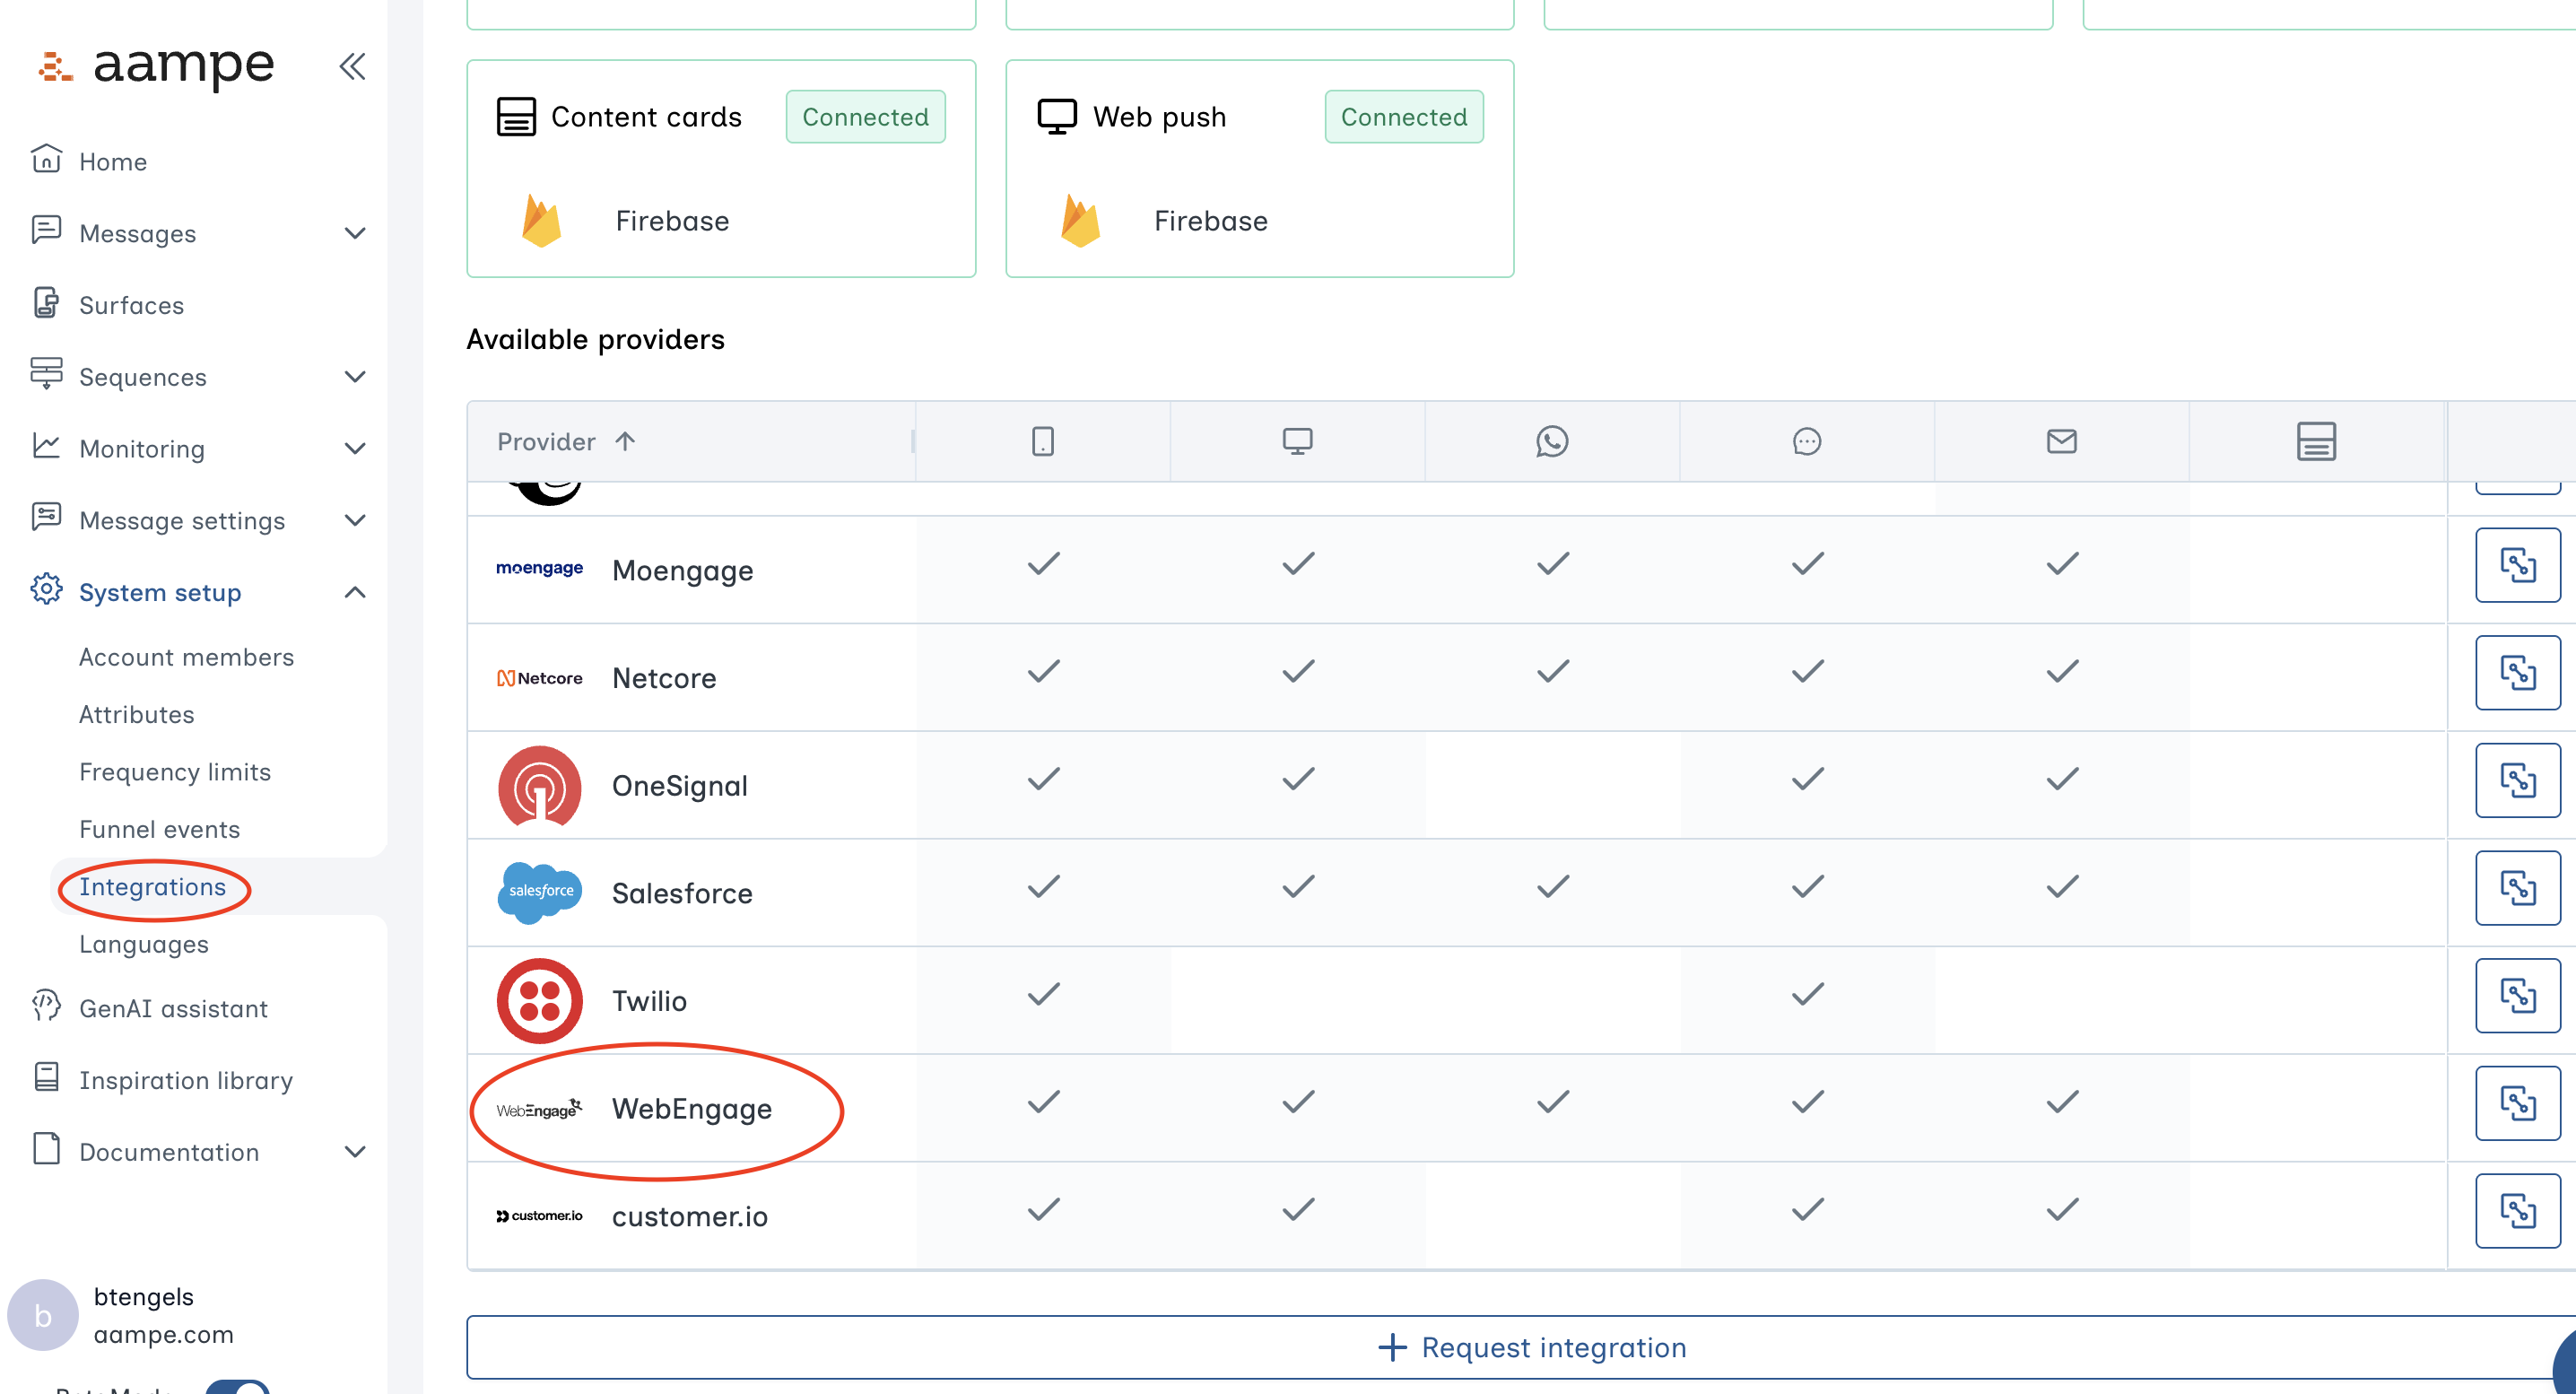Screen dimensions: 2576x1394
Task: Click the Request integration button
Action: (1530, 1347)
